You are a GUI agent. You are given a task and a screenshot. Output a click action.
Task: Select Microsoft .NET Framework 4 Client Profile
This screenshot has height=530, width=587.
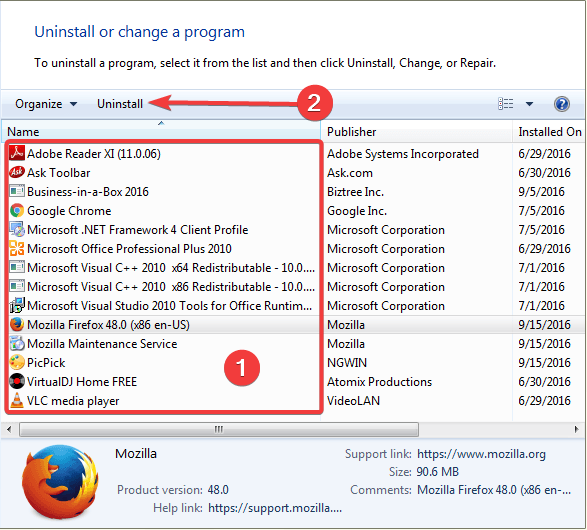pyautogui.click(x=137, y=229)
